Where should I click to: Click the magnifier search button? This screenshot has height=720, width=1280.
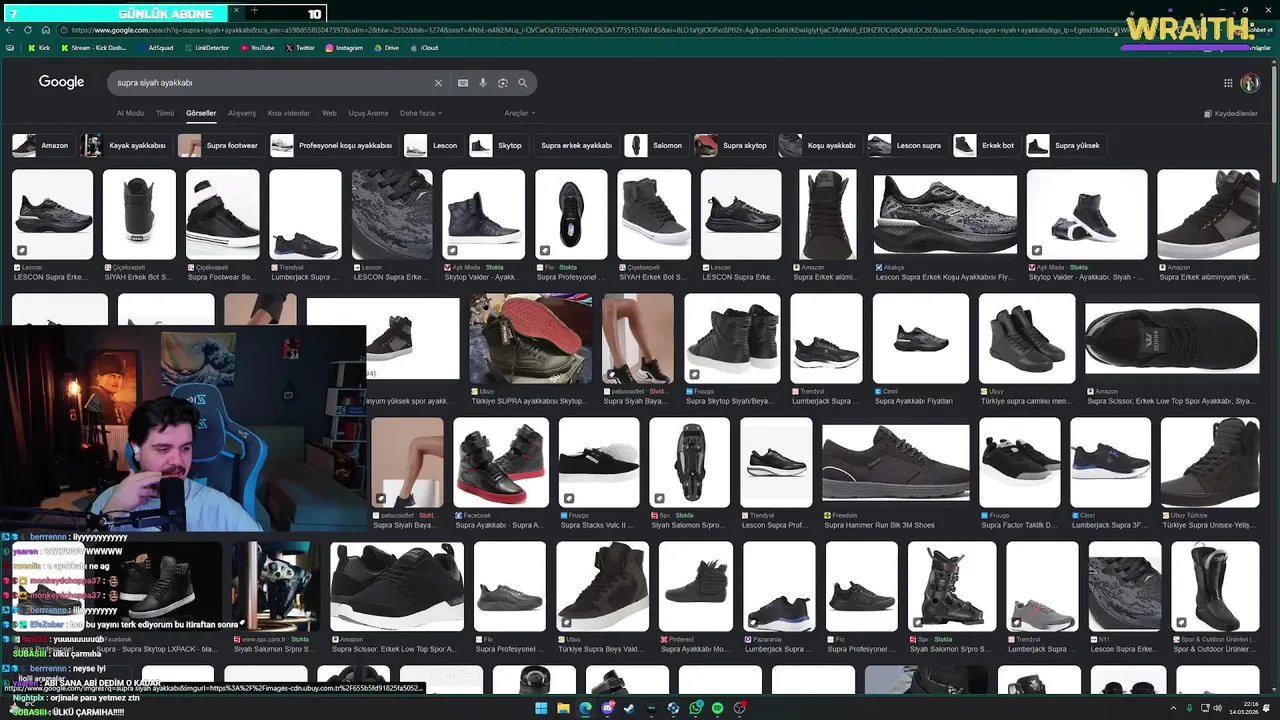tap(522, 83)
